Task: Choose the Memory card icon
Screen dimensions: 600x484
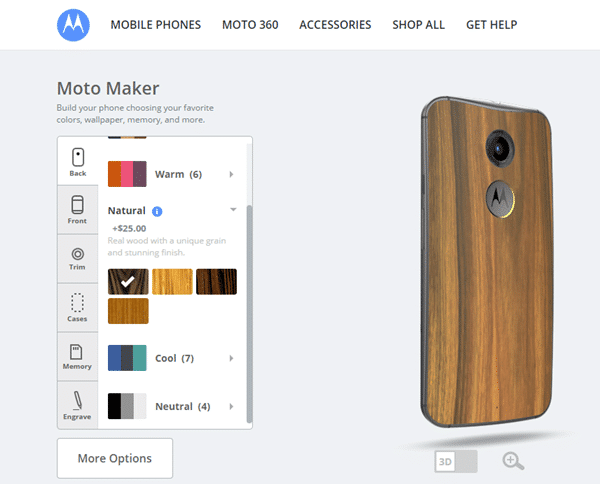Action: [76, 352]
